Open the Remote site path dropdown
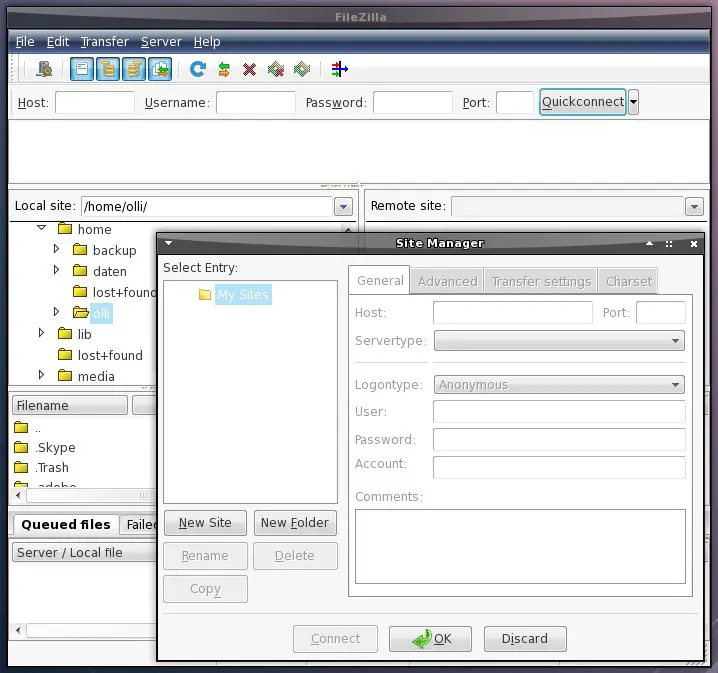Image resolution: width=718 pixels, height=673 pixels. 694,206
